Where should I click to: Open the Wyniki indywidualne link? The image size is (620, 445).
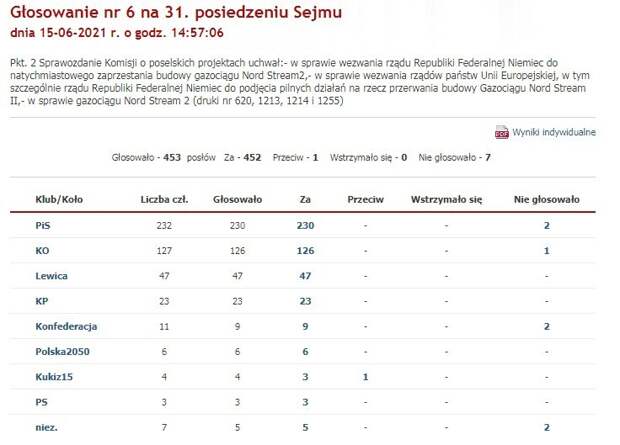point(554,132)
